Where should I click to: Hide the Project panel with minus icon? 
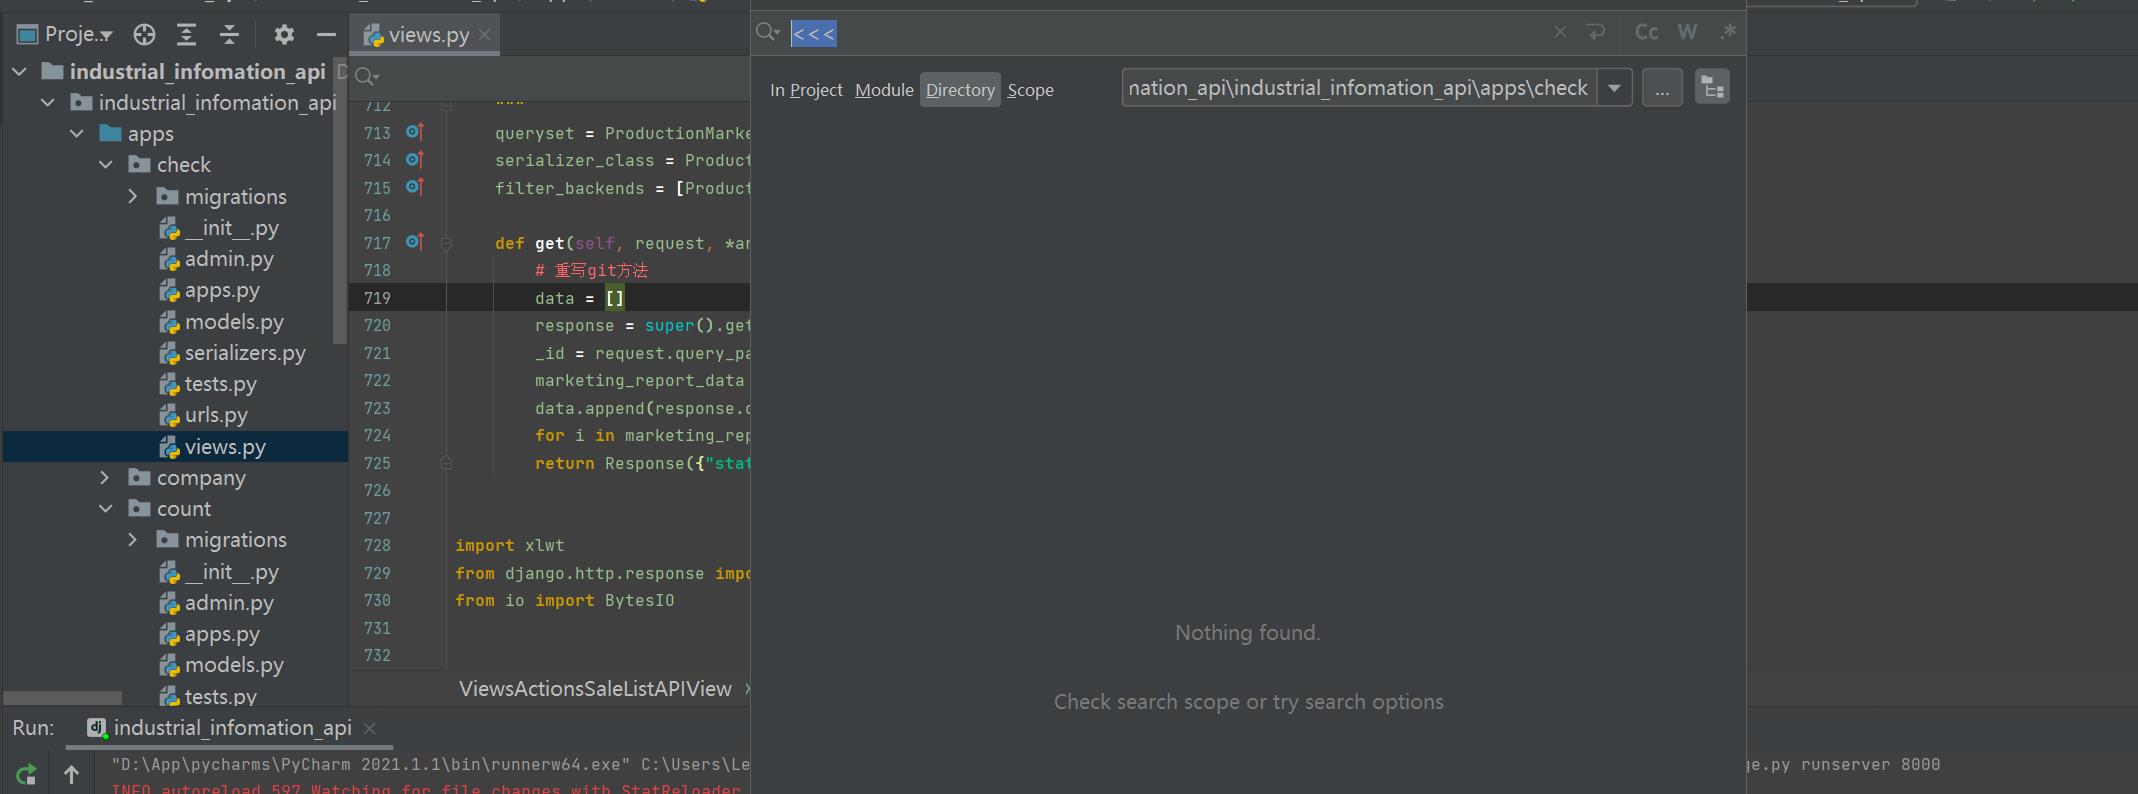tap(326, 35)
